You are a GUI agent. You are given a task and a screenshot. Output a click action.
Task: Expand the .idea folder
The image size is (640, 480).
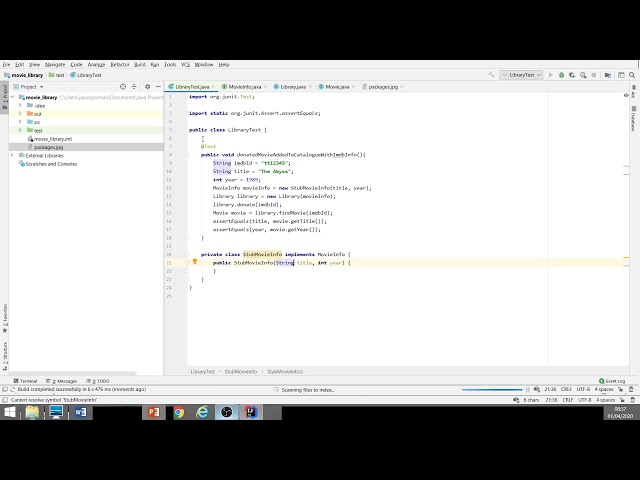20,105
